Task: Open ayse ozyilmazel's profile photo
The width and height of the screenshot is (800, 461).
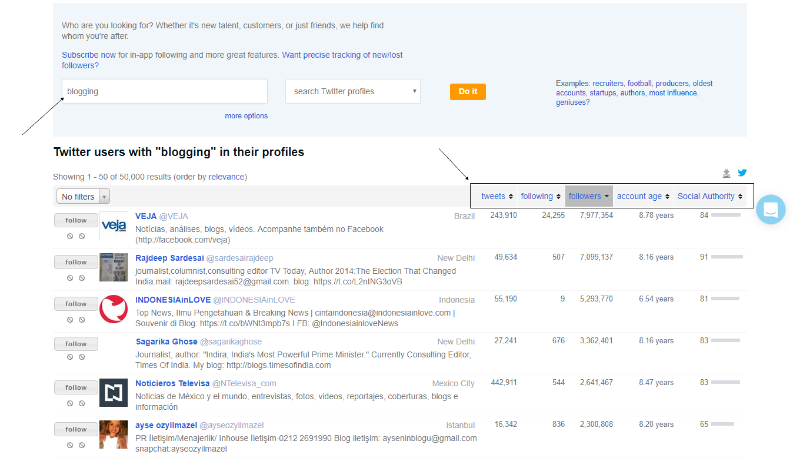Action: pos(113,434)
